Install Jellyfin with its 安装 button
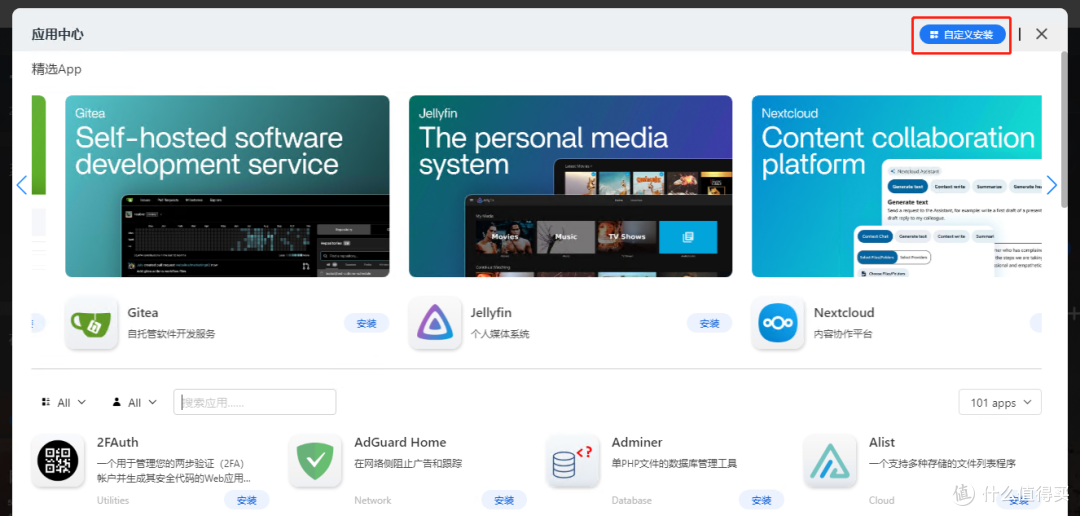Image resolution: width=1080 pixels, height=516 pixels. click(x=709, y=323)
